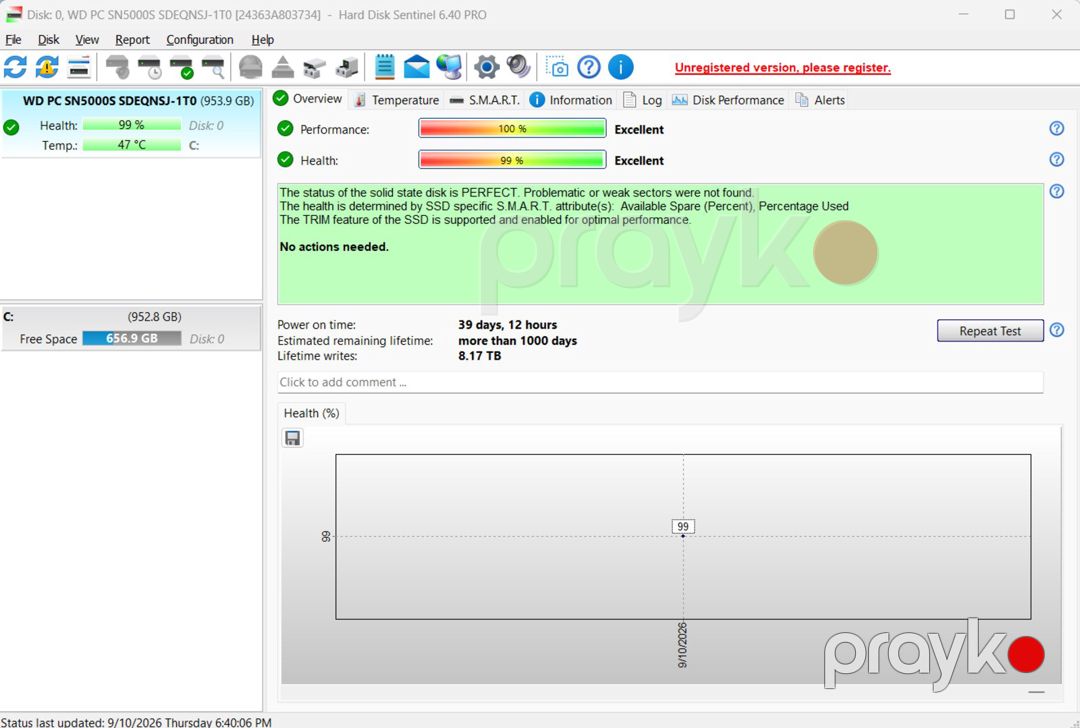Open the View menu

click(87, 40)
